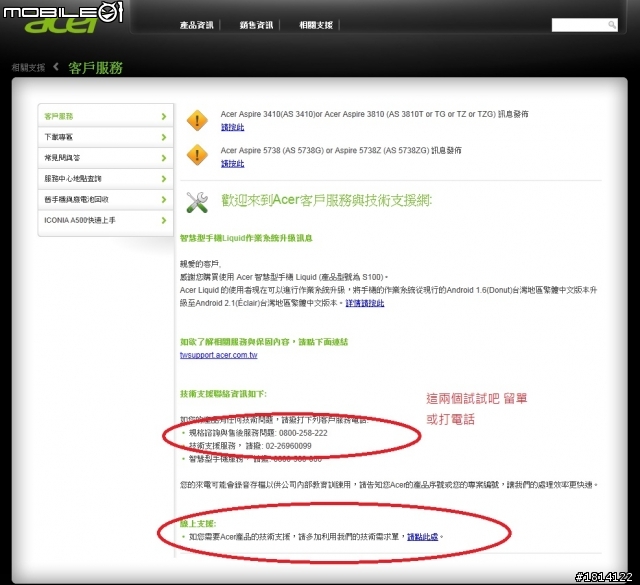This screenshot has height=585, width=640.
Task: Click the breadcrumb back arrow icon
Action: point(56,67)
